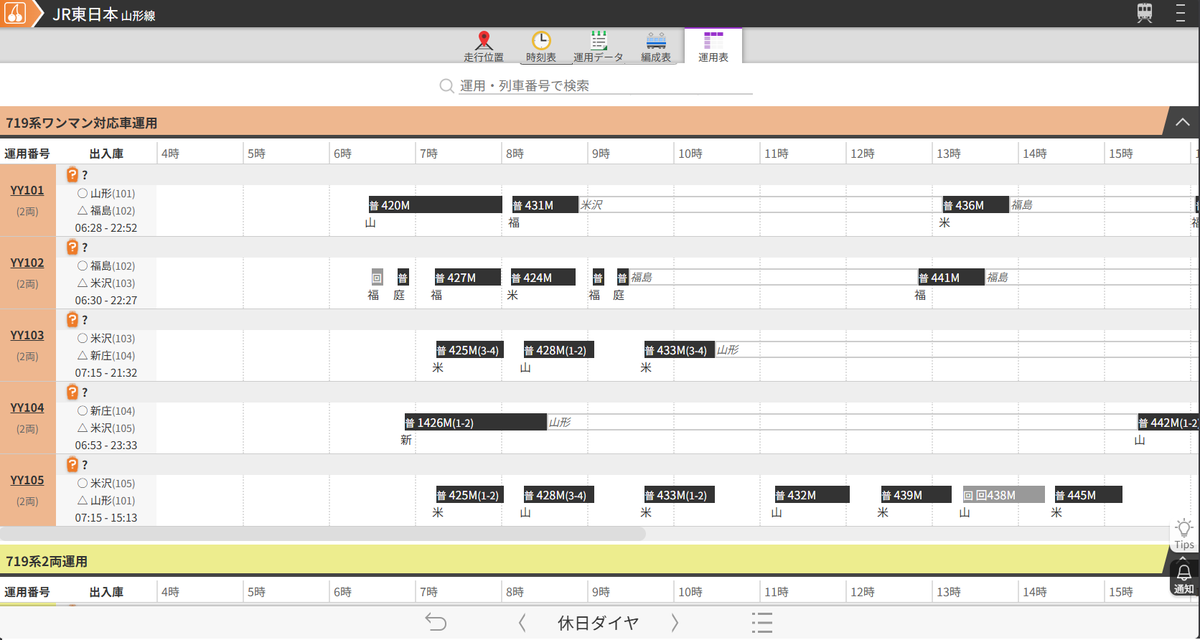Click 07:15 - 15:13 time range text
Viewport: 1200px width, 640px height.
pos(106,518)
